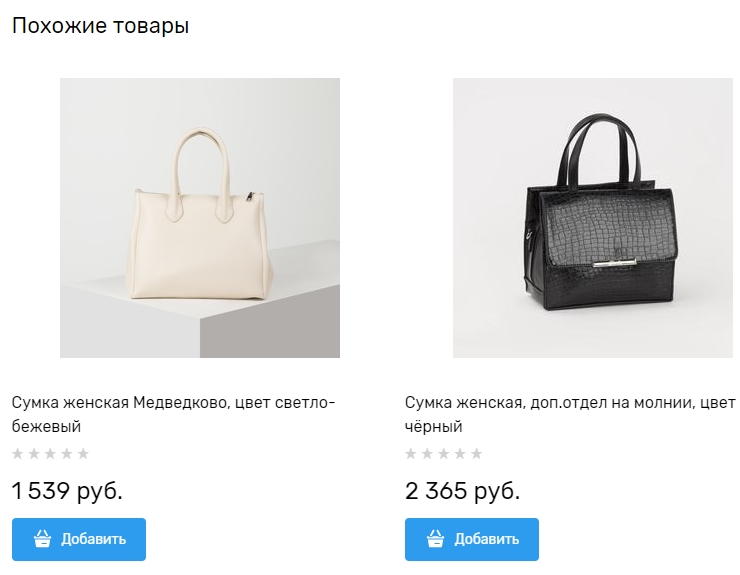Click basket icon on black bag's Добавить button
740x575 pixels.
436,539
